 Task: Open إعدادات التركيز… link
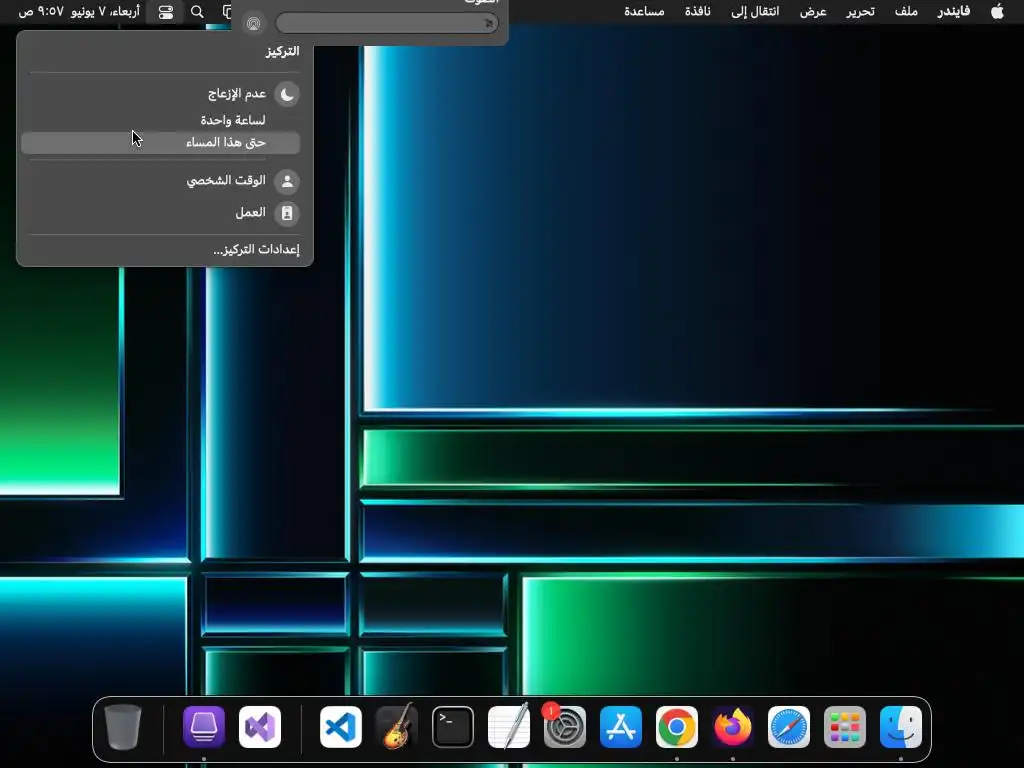coord(256,249)
